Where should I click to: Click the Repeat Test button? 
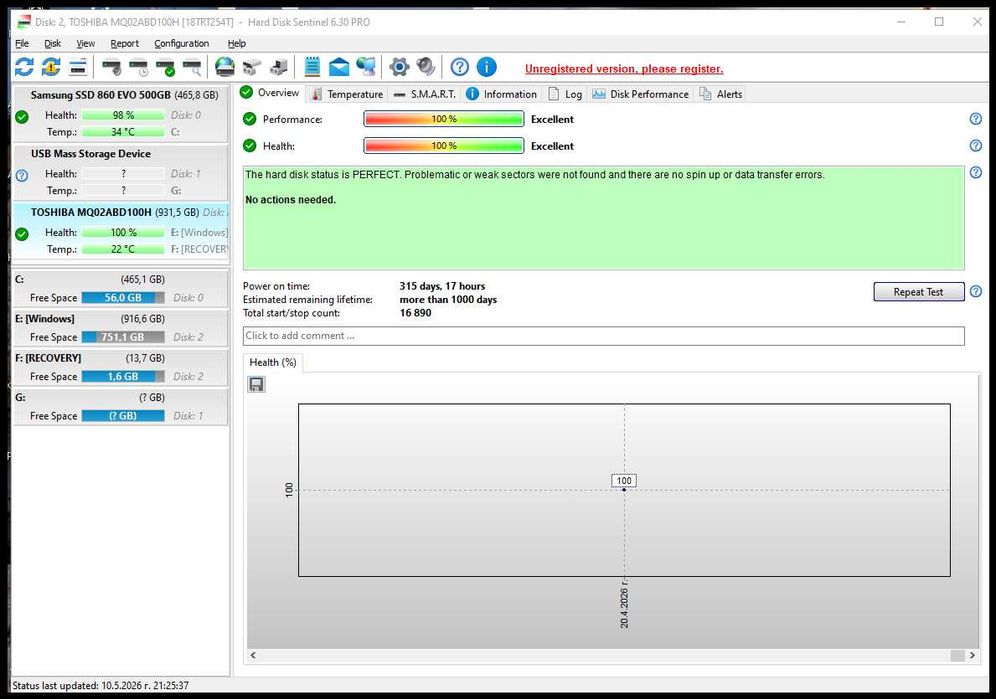[x=919, y=292]
